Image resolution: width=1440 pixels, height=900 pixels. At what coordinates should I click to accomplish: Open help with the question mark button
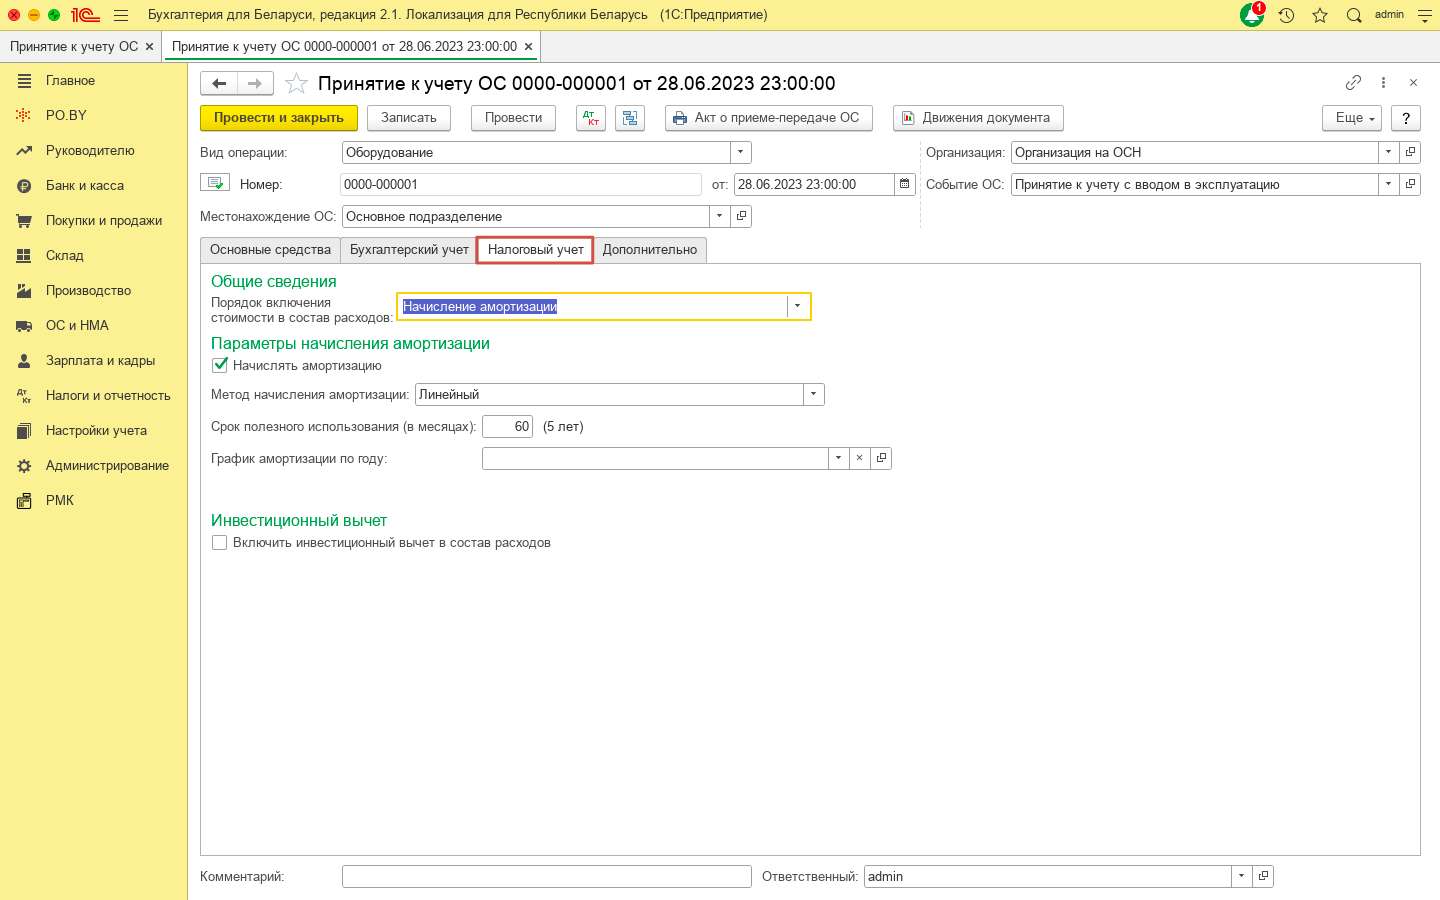pyautogui.click(x=1406, y=118)
